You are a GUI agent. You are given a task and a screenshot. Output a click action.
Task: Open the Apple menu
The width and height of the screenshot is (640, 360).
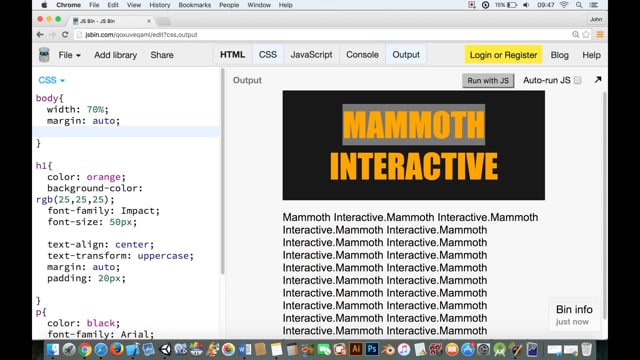44,5
